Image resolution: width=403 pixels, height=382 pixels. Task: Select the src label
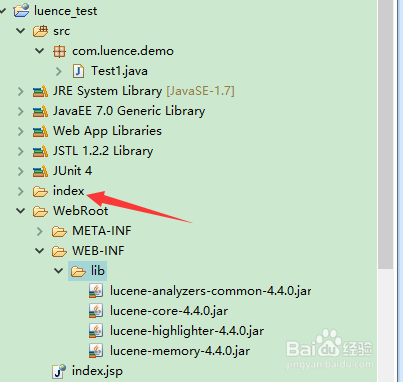tap(61, 31)
